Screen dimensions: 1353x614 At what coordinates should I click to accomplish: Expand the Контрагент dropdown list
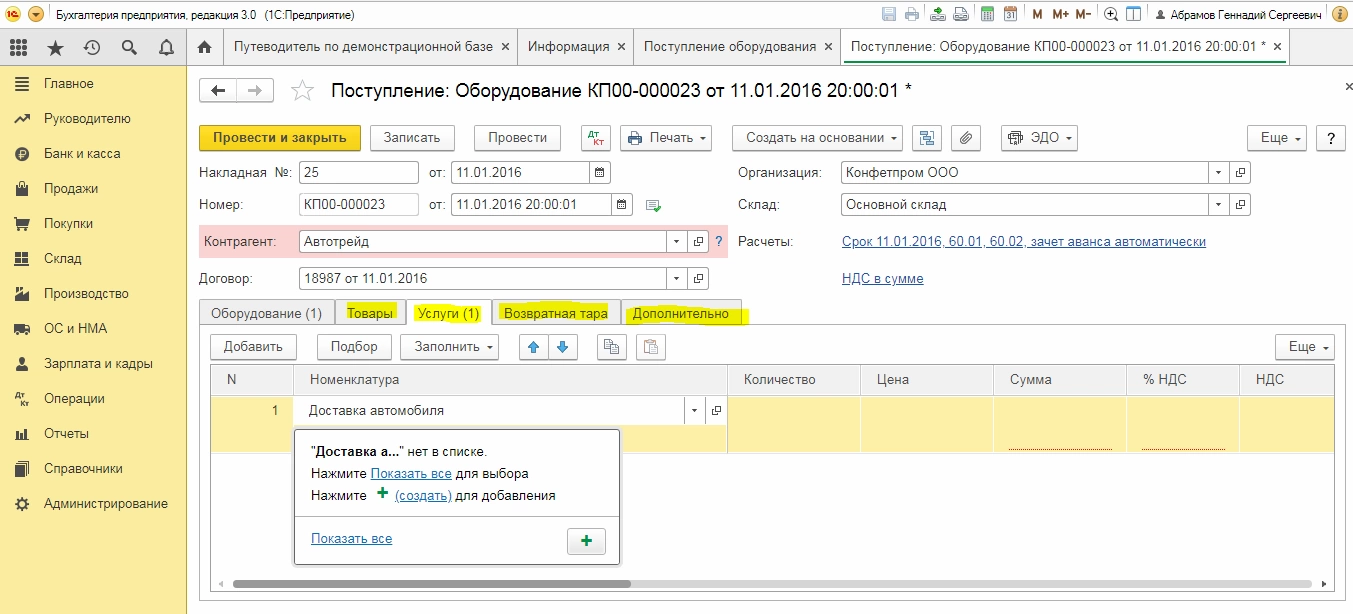(x=676, y=242)
